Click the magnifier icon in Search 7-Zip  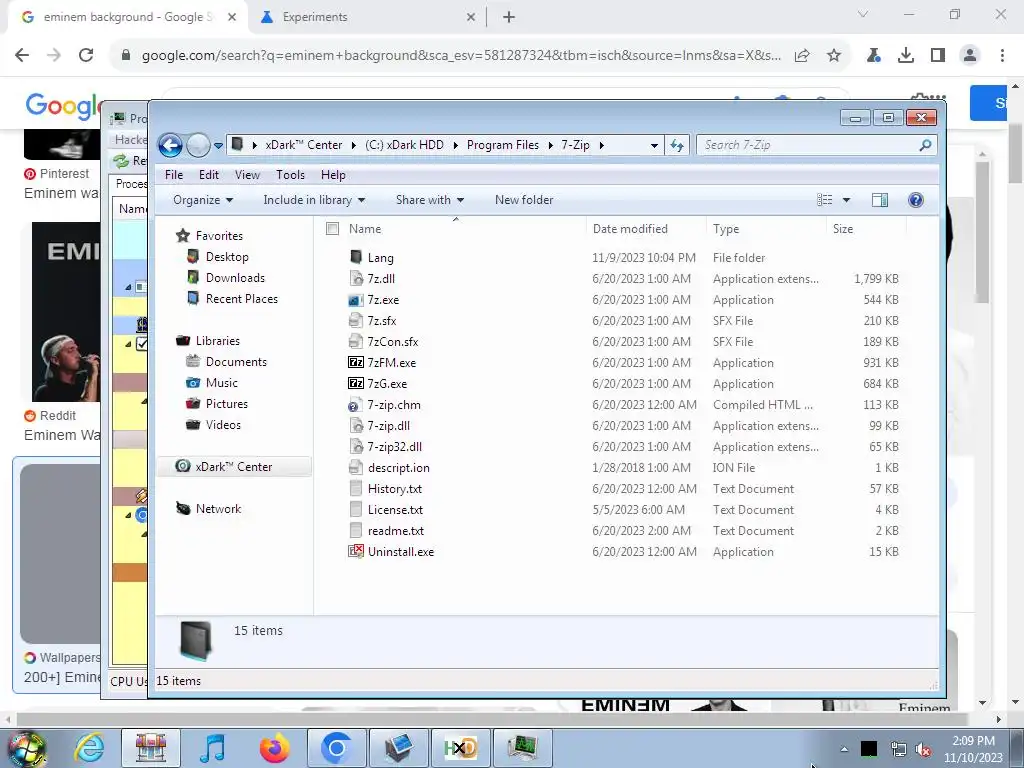coord(925,145)
